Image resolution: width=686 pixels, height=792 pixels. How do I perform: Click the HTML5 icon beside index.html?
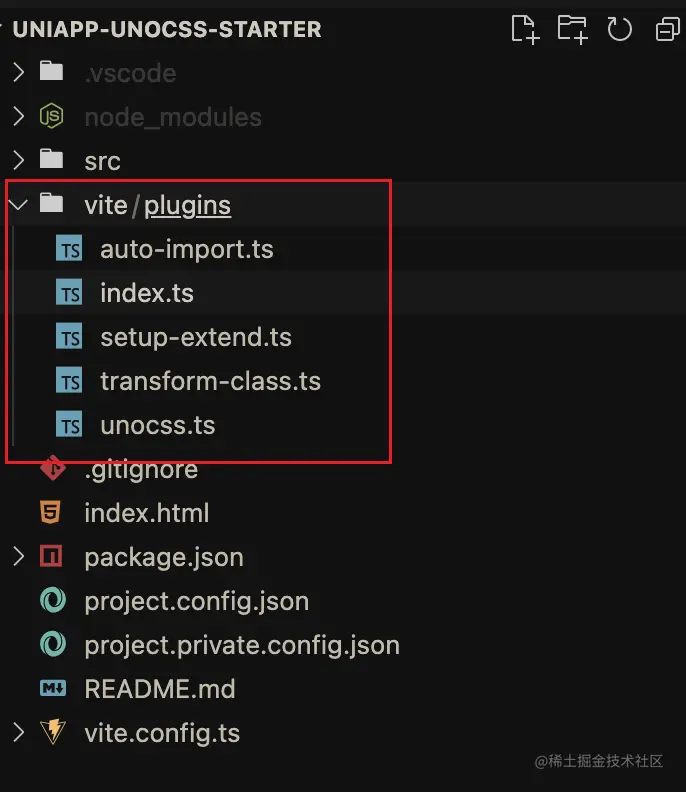pyautogui.click(x=51, y=512)
